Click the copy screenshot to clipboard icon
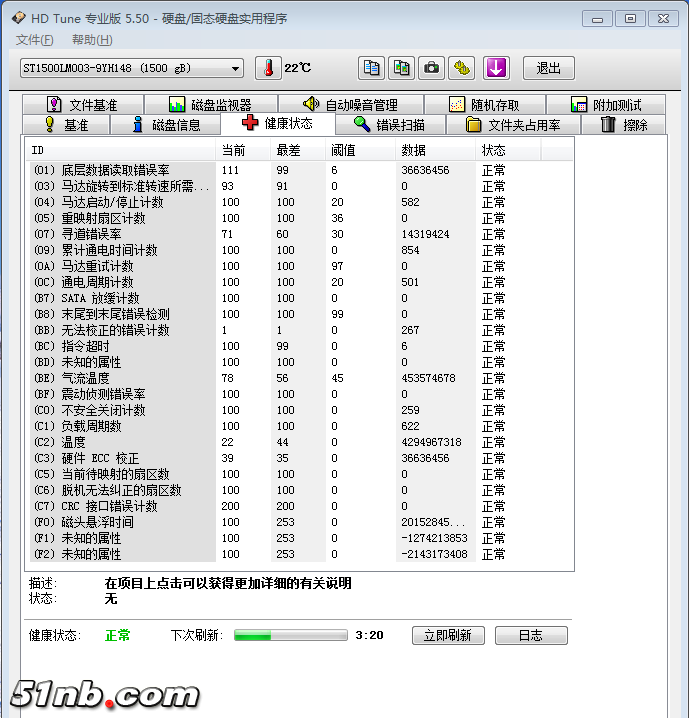Viewport: 689px width, 718px height. [x=401, y=68]
